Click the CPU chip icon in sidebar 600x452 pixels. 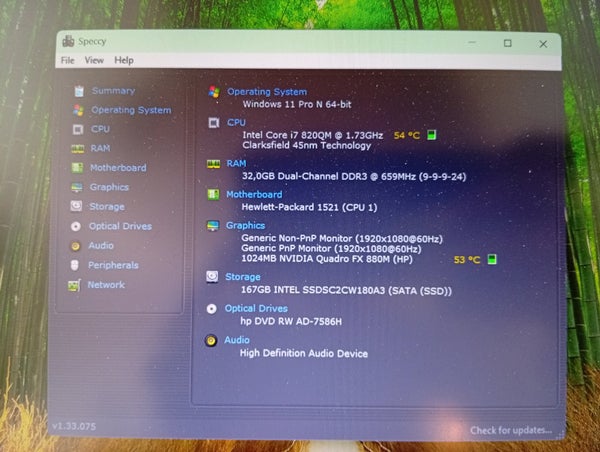click(x=78, y=129)
